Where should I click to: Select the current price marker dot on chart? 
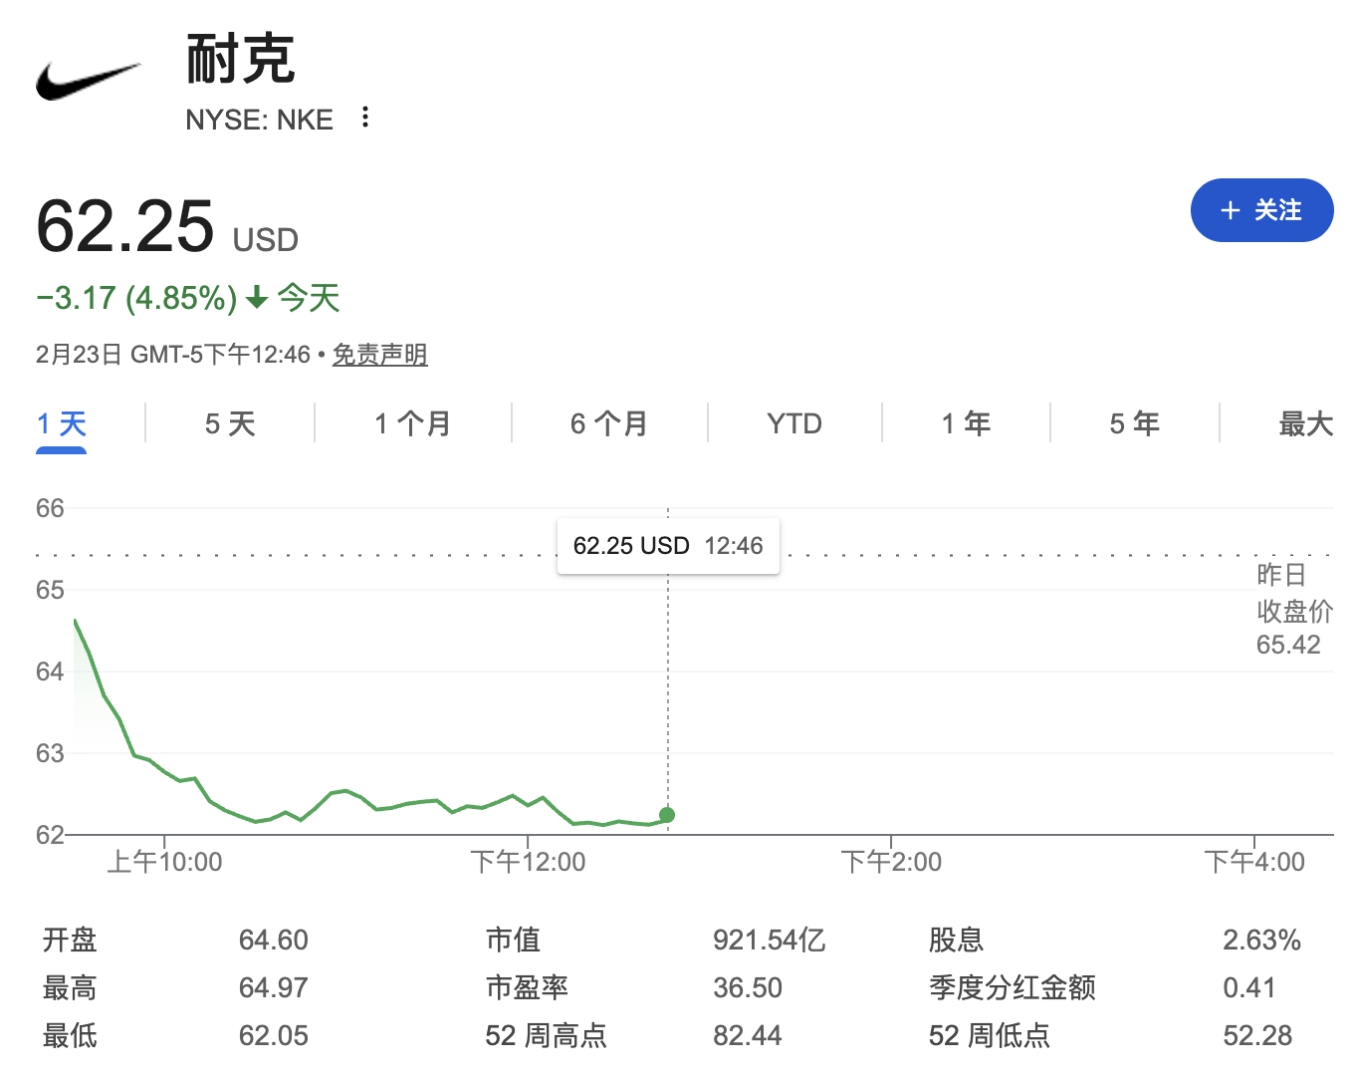666,815
